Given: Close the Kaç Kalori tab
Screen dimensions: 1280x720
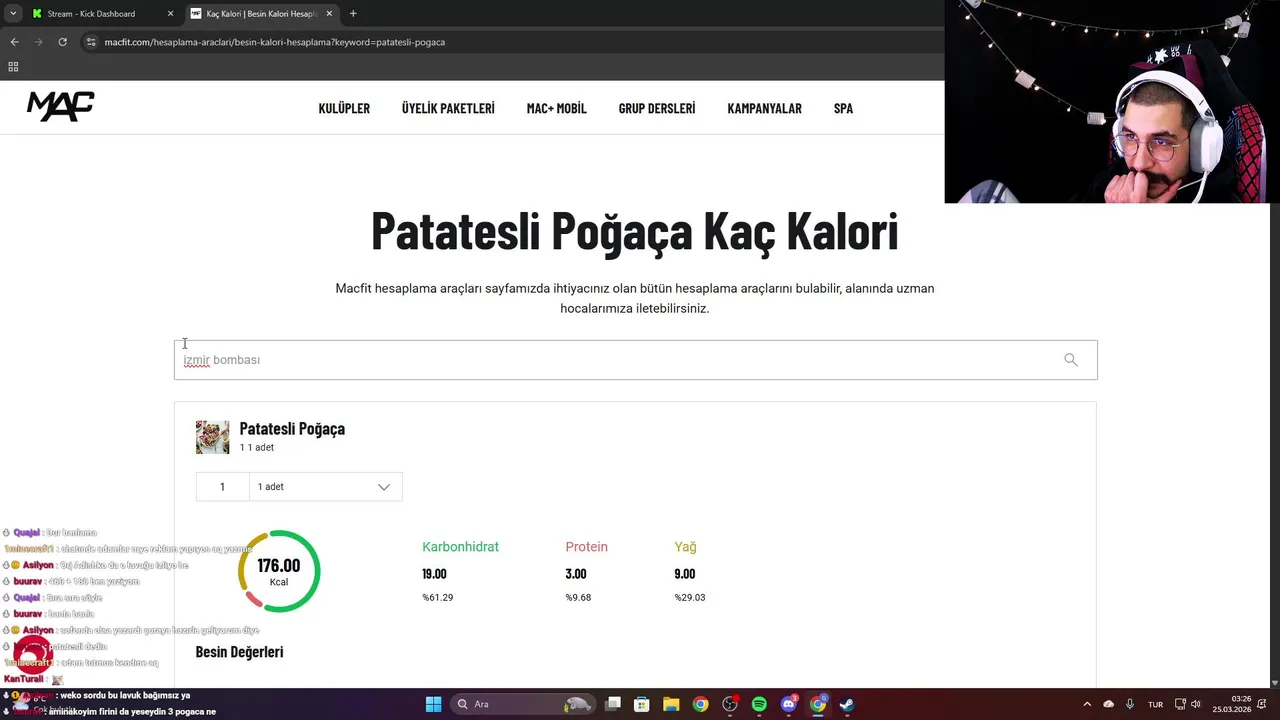Looking at the screenshot, I should coord(329,14).
